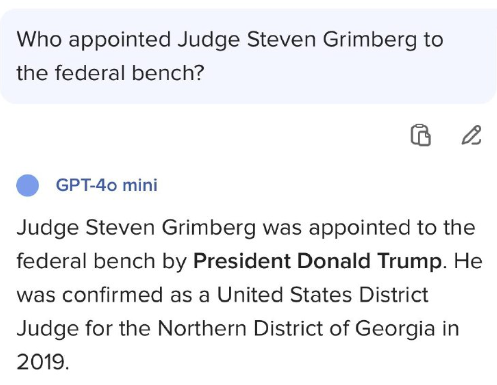
Task: Click the bold President Donald Trump text
Action: (x=318, y=261)
